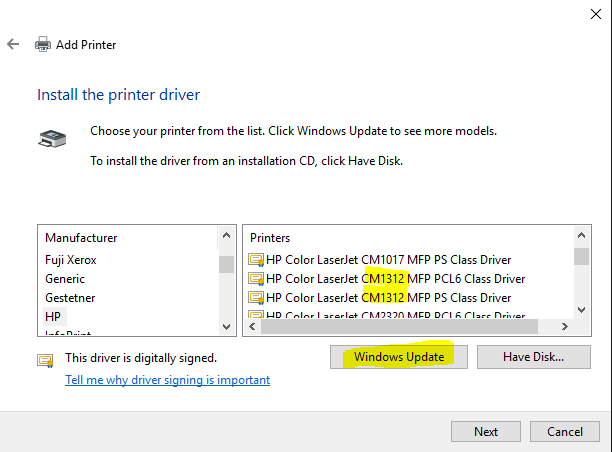The image size is (612, 452).
Task: Select Fuji Xerox manufacturer
Action: [72, 260]
